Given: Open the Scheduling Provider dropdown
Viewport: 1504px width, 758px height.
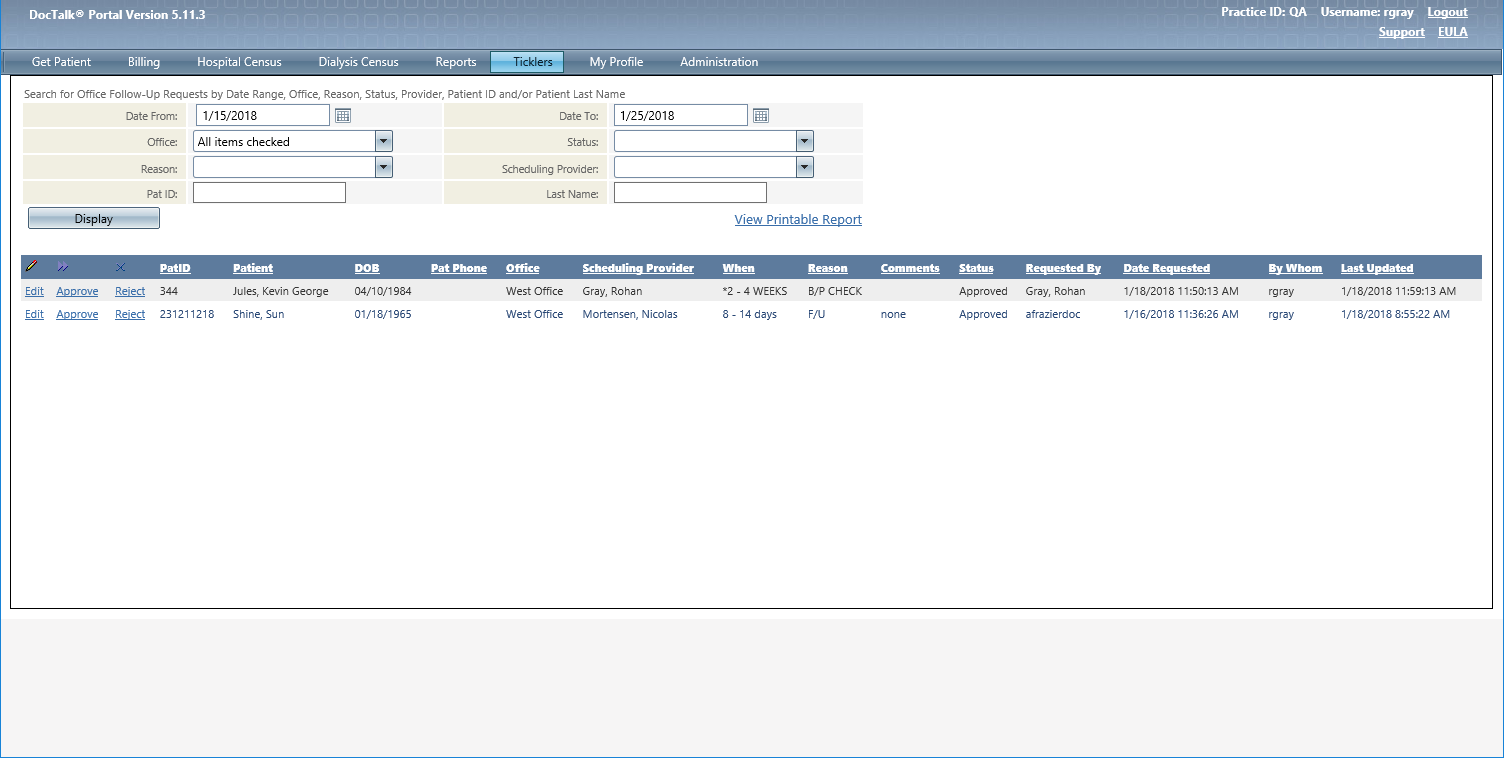Looking at the screenshot, I should click(x=805, y=167).
